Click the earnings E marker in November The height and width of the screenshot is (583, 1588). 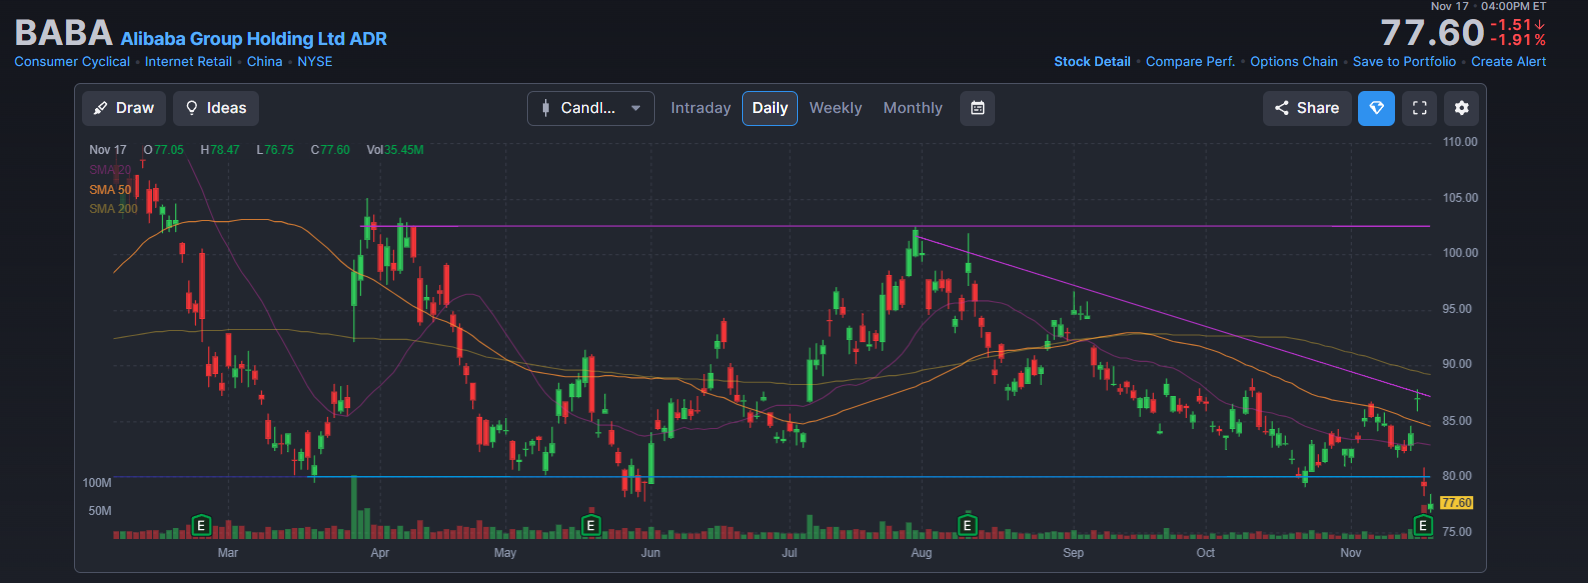click(x=1422, y=525)
